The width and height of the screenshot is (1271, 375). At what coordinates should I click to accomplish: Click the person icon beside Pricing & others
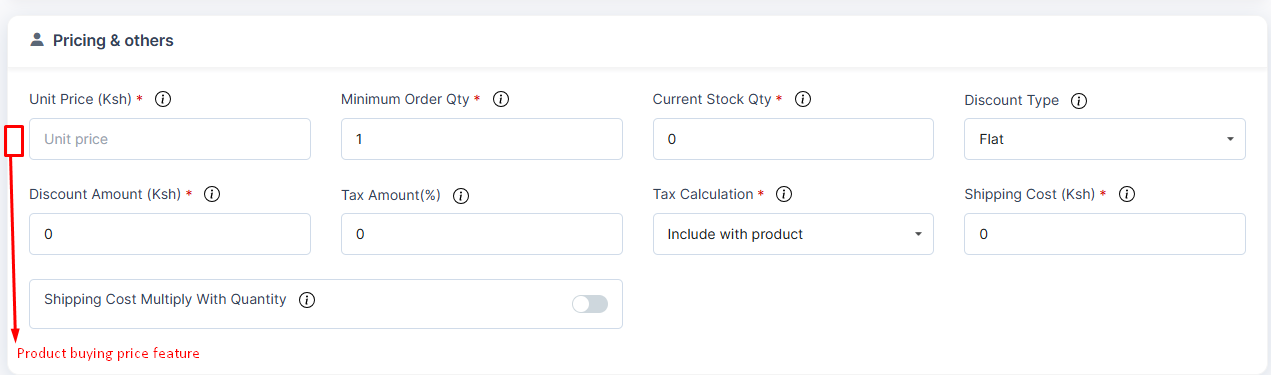(x=37, y=40)
